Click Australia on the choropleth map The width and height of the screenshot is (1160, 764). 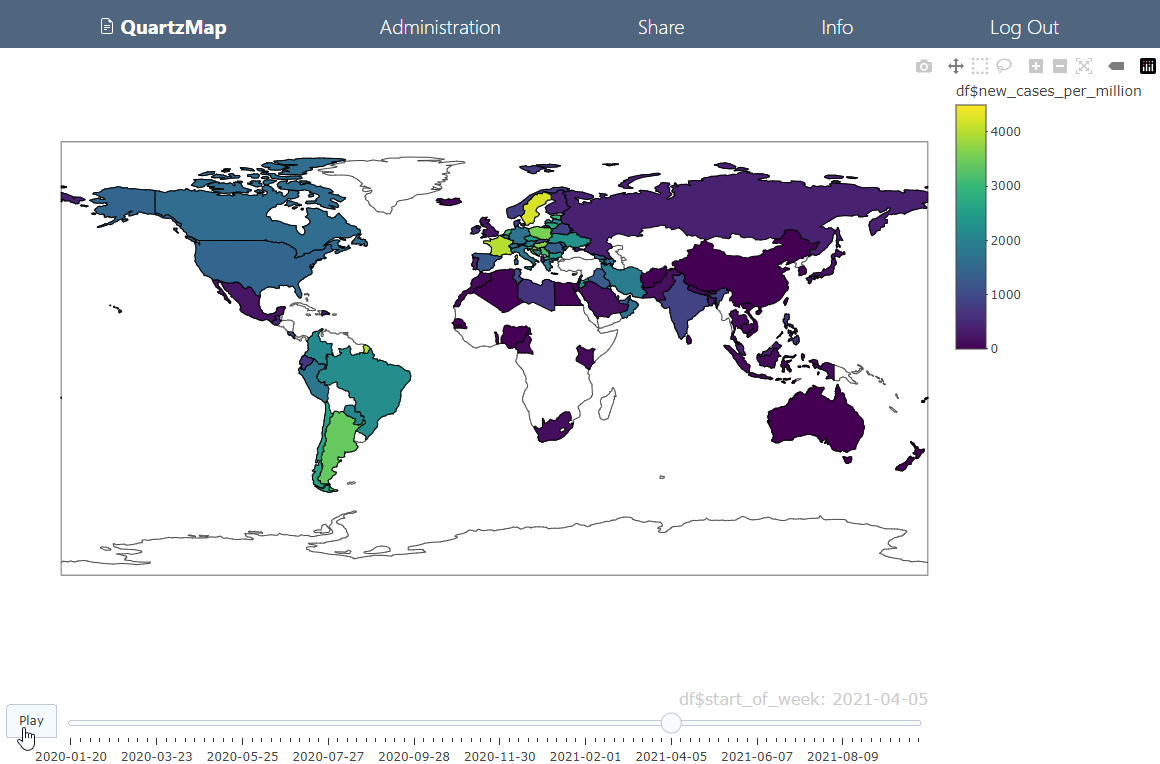[814, 418]
